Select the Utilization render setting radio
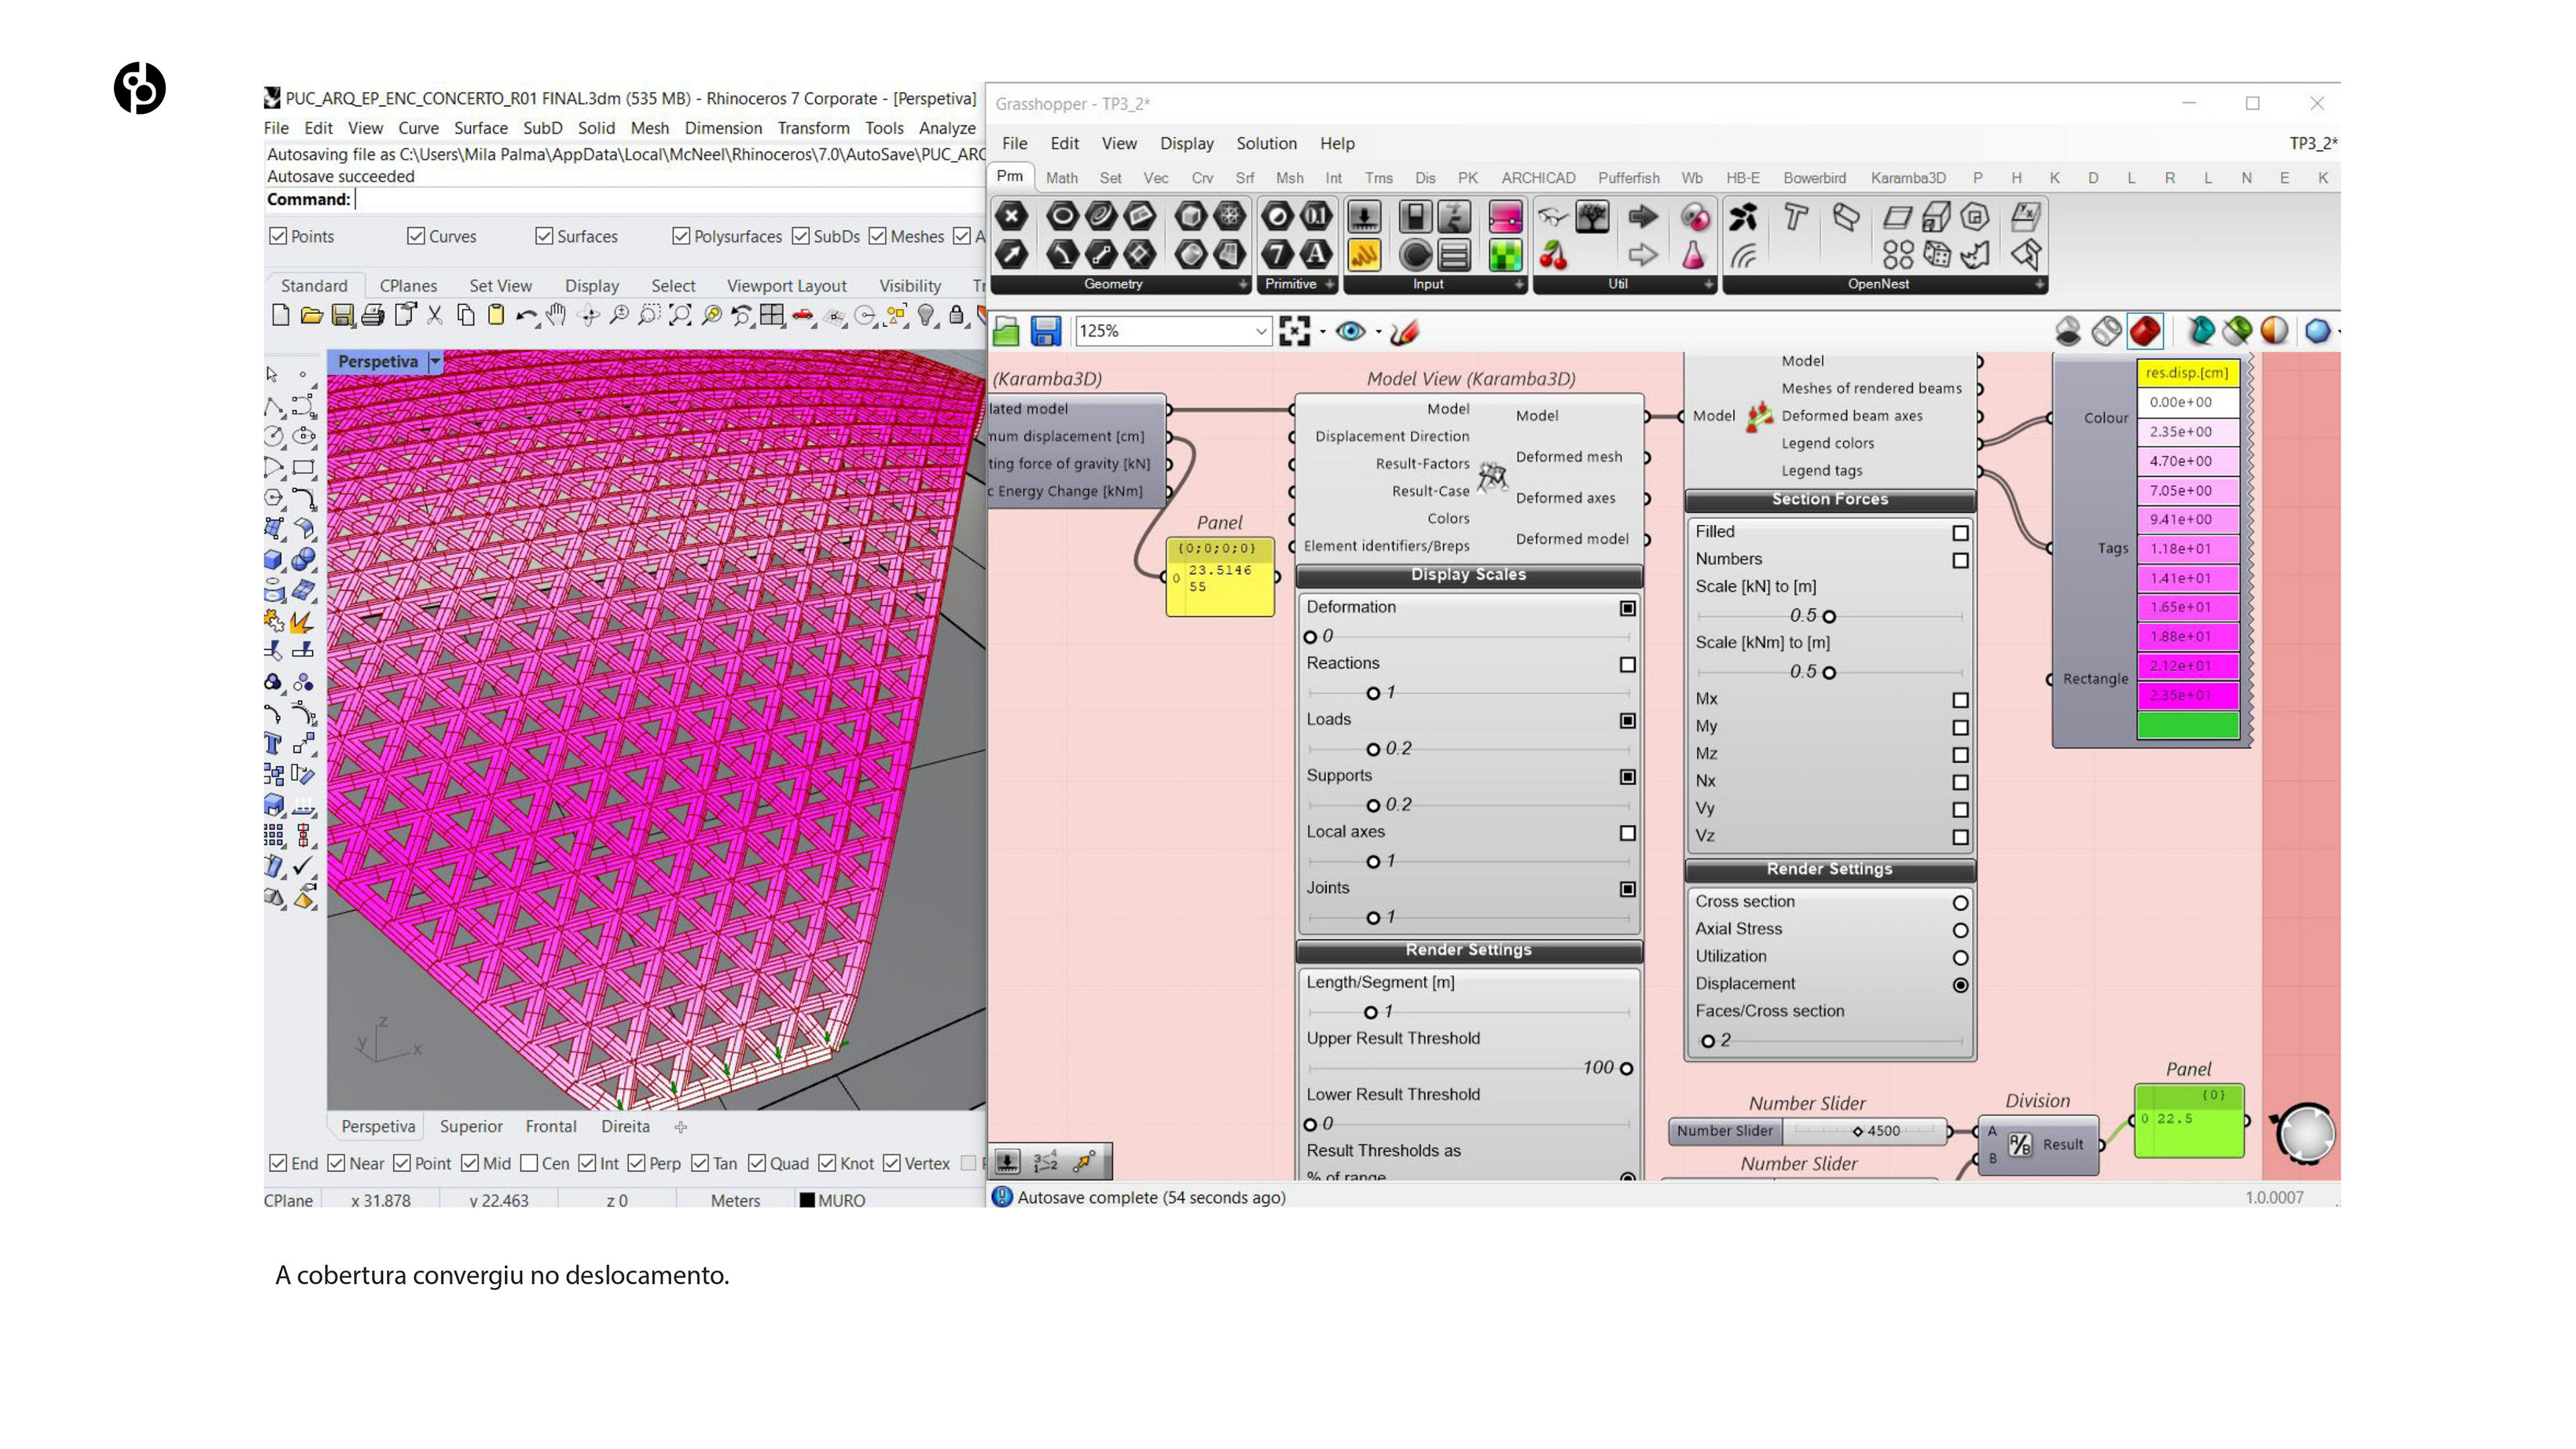2576x1449 pixels. 1960,957
